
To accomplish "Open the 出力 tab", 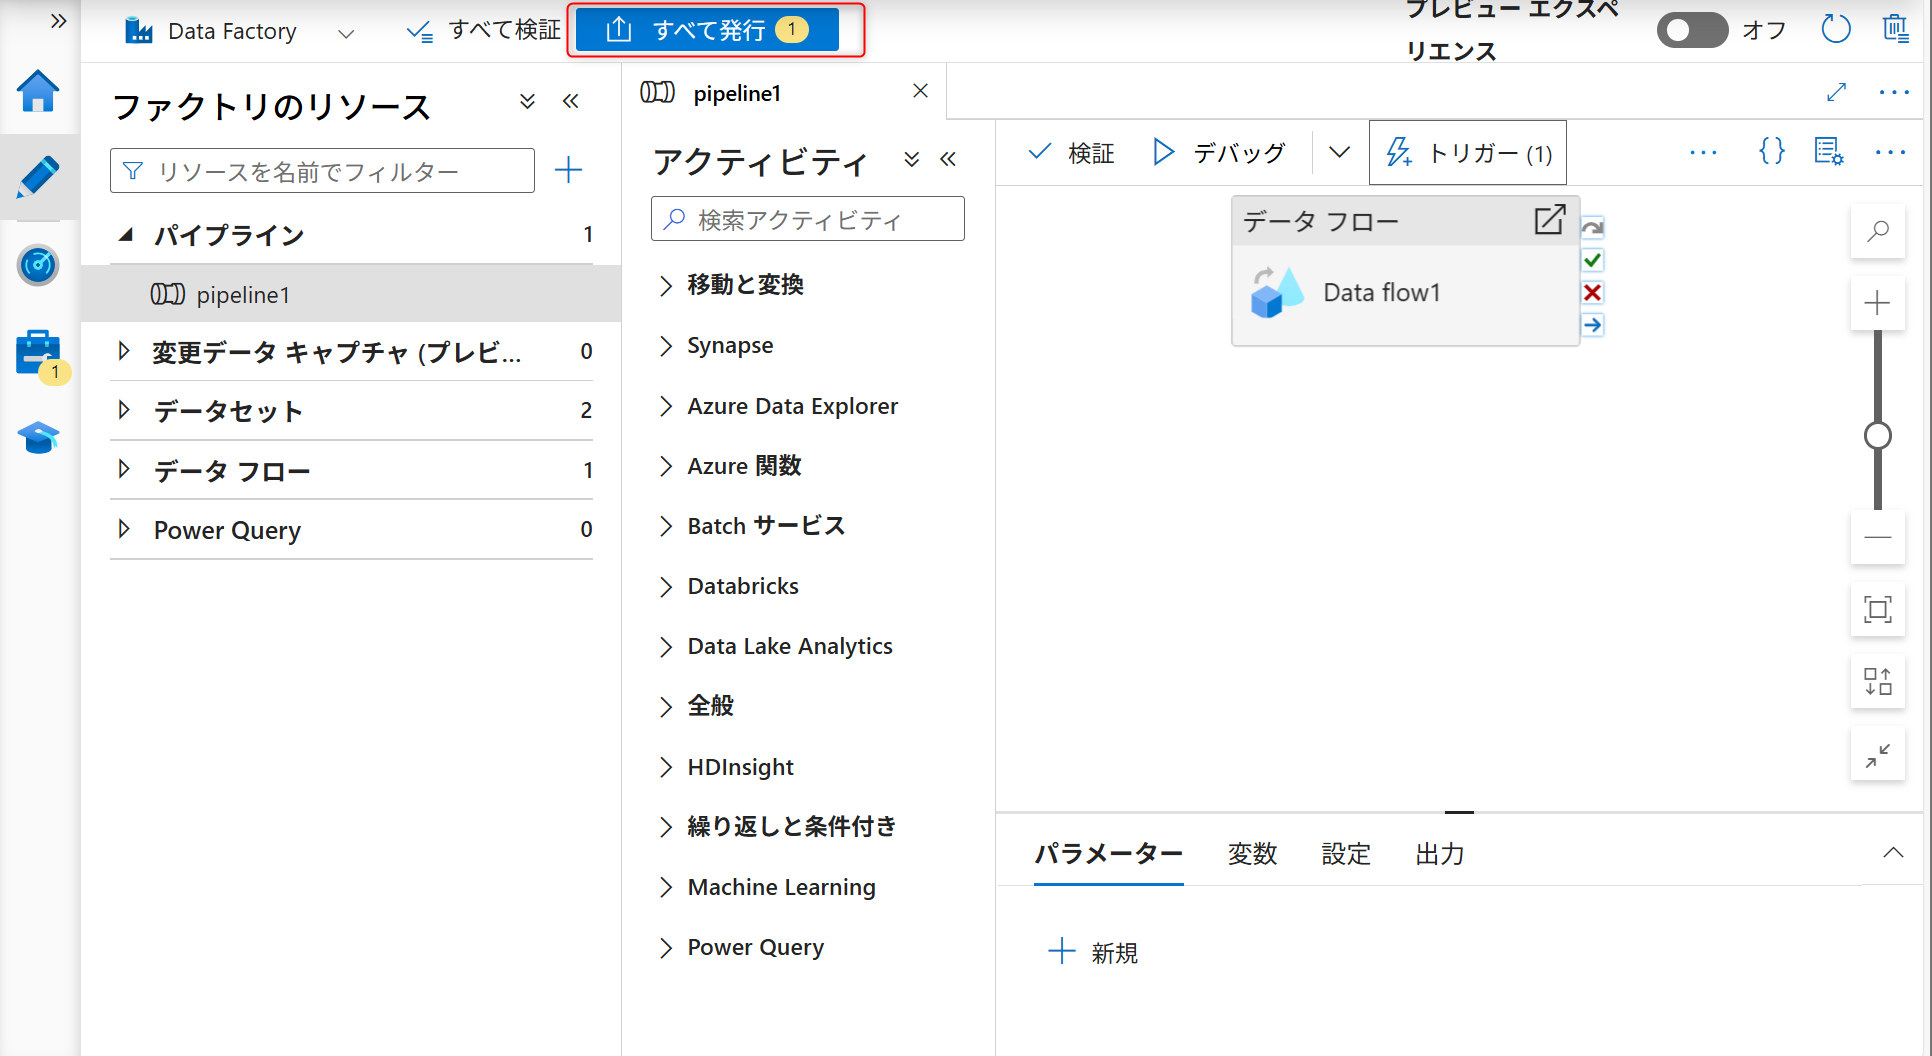I will point(1439,854).
